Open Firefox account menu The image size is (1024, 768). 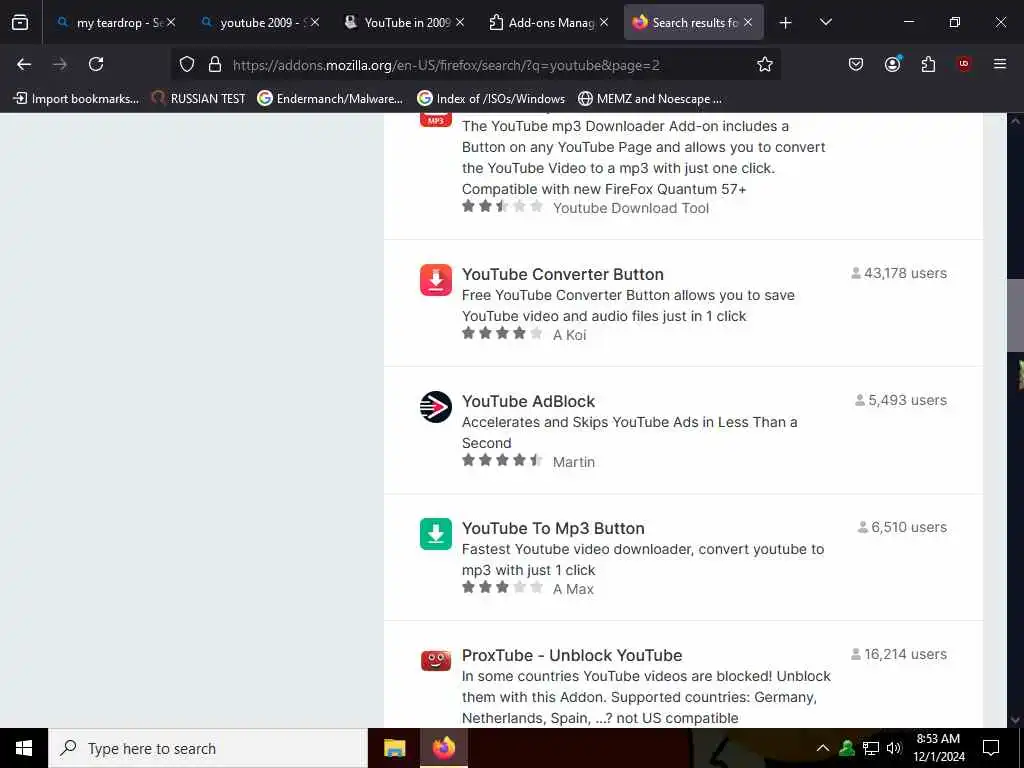892,64
